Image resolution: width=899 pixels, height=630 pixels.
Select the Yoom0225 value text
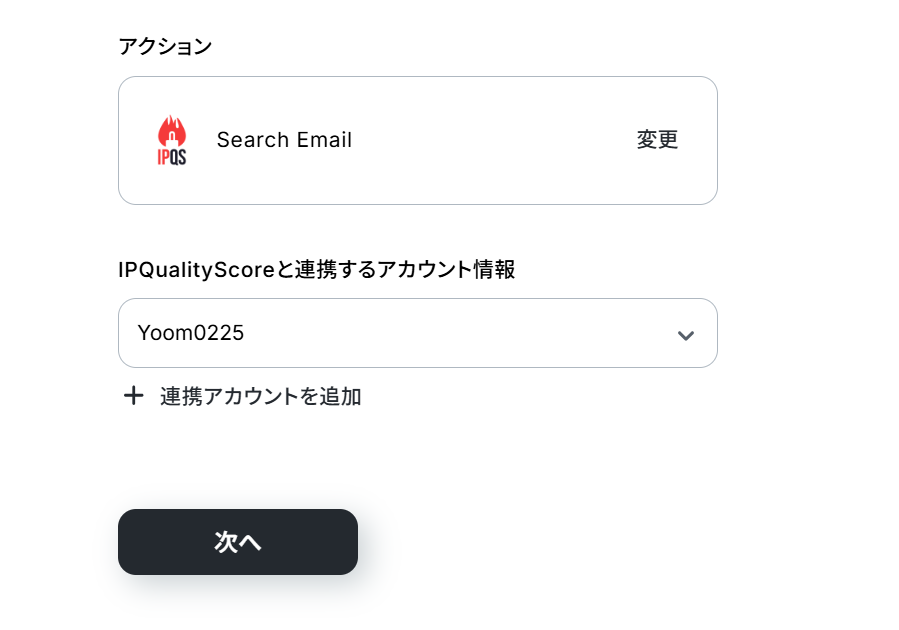coord(191,333)
